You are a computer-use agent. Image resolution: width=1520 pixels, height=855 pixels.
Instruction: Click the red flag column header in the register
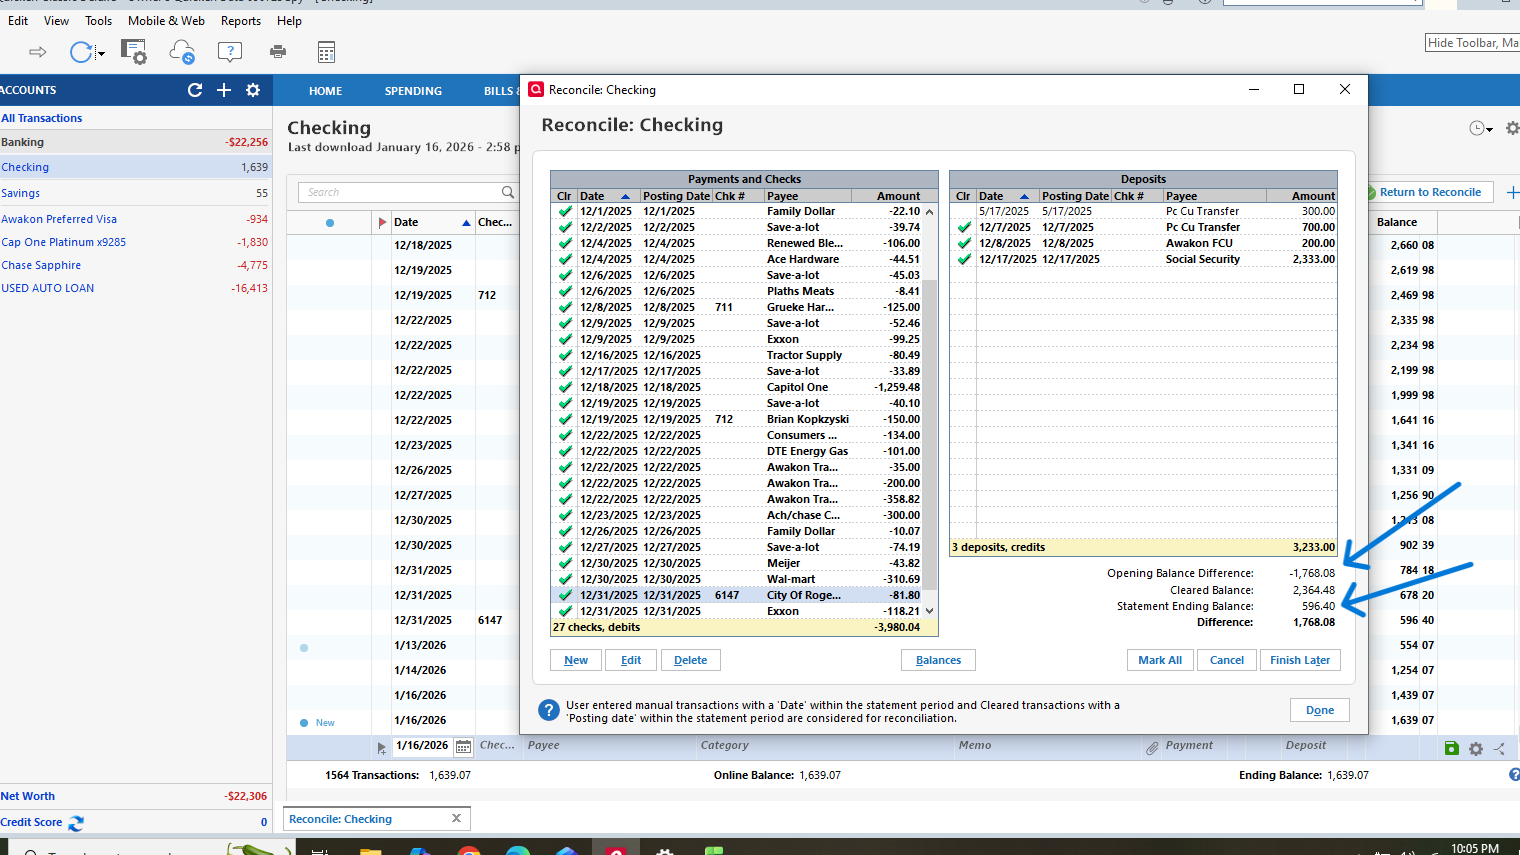click(x=382, y=222)
